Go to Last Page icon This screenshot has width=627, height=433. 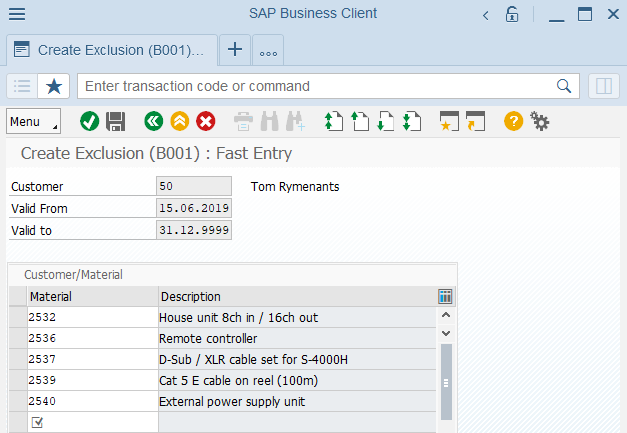412,121
